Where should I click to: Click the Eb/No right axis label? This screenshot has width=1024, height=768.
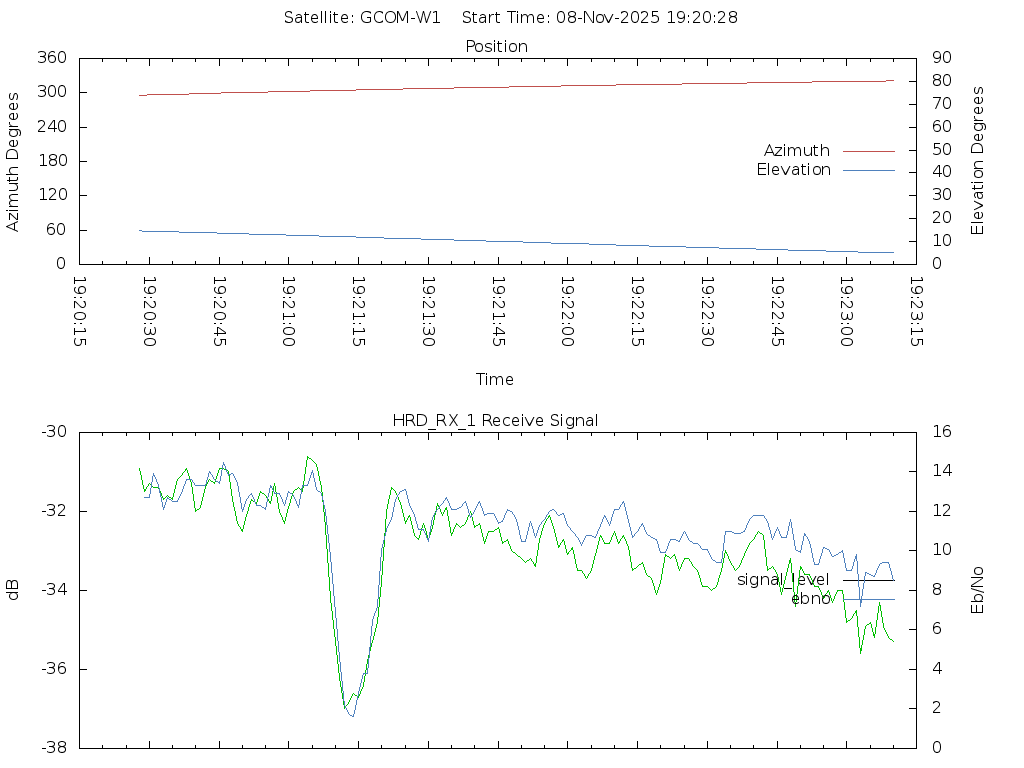tap(978, 590)
